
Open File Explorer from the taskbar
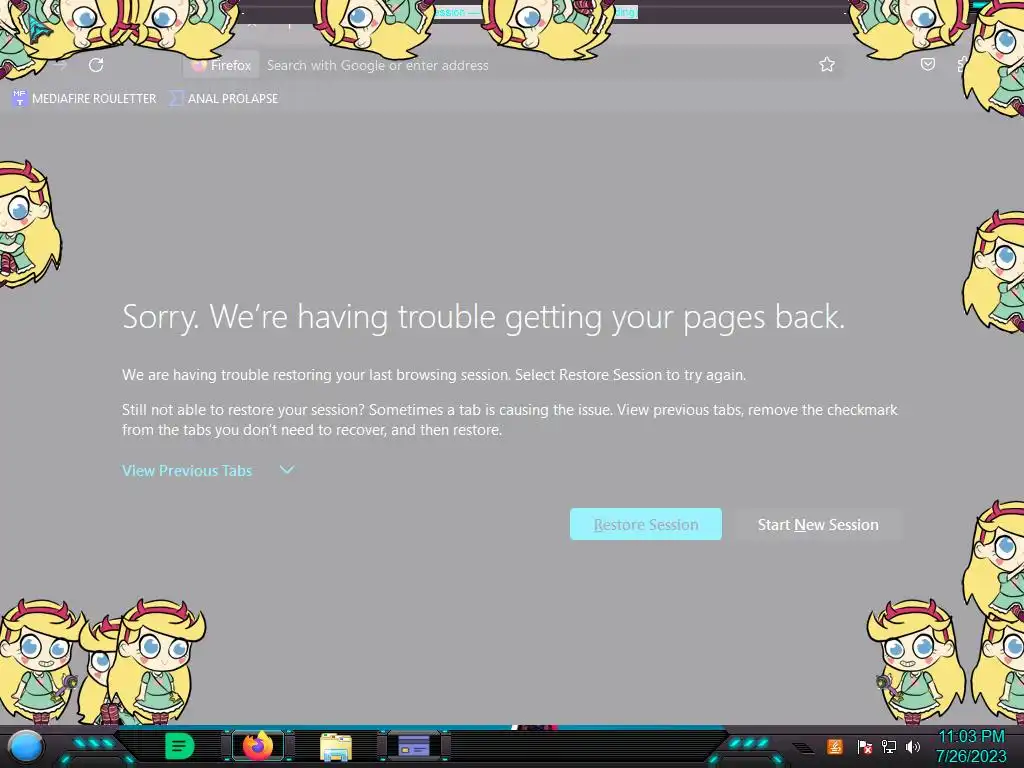tap(336, 746)
